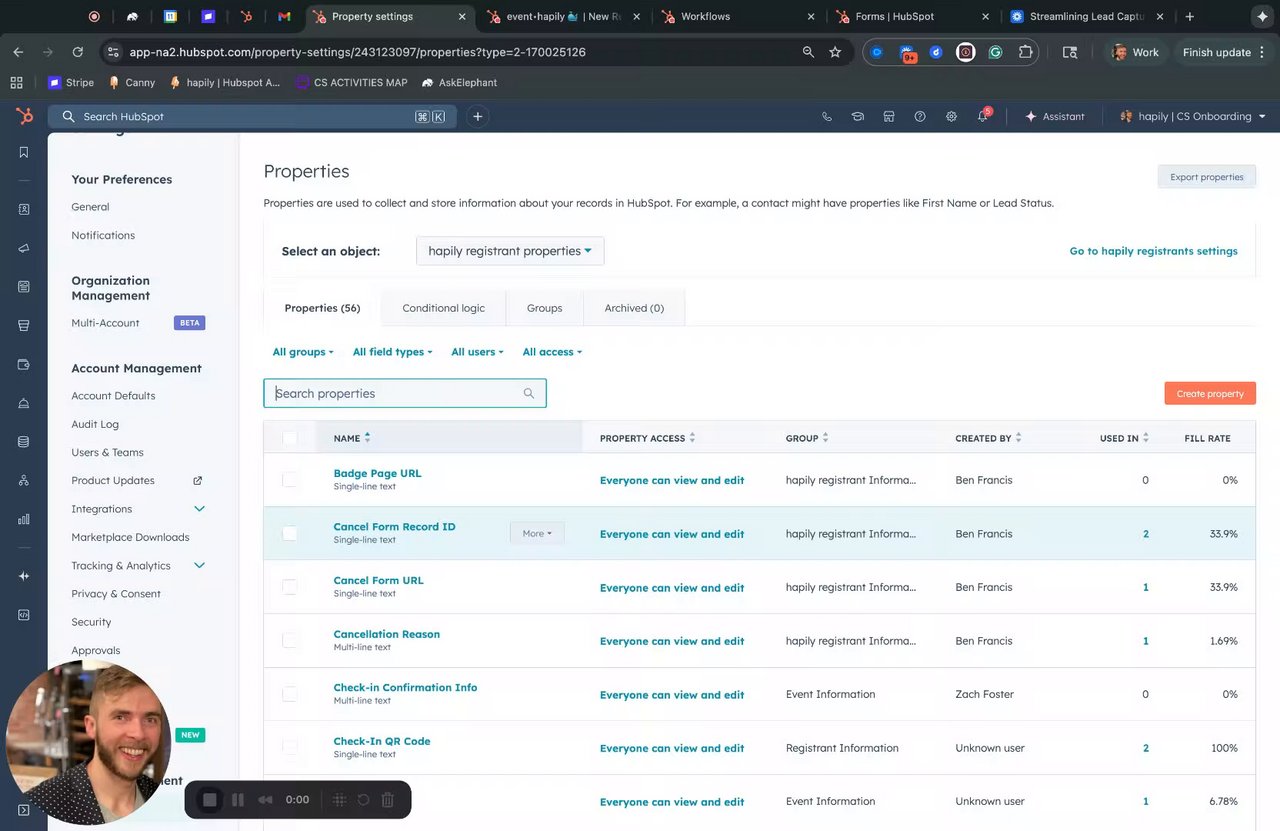Pause the screen recording
Image resolution: width=1280 pixels, height=831 pixels.
238,800
